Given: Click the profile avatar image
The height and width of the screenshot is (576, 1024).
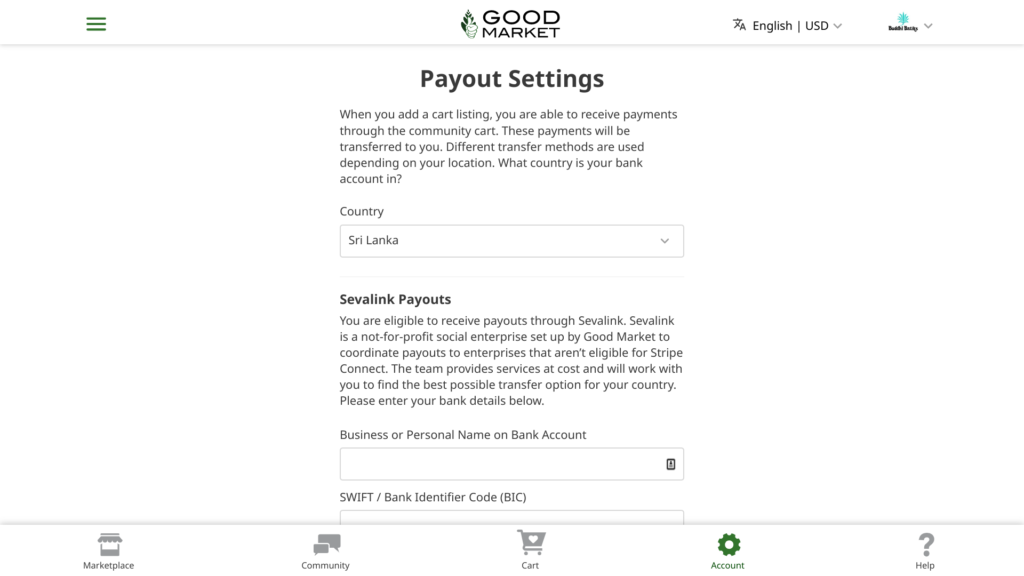Looking at the screenshot, I should click(x=903, y=24).
